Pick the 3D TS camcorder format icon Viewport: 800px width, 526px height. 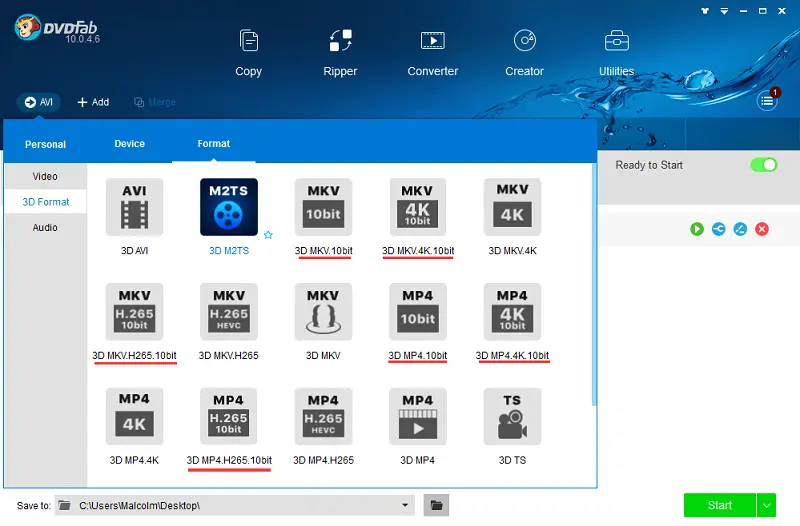(x=512, y=416)
